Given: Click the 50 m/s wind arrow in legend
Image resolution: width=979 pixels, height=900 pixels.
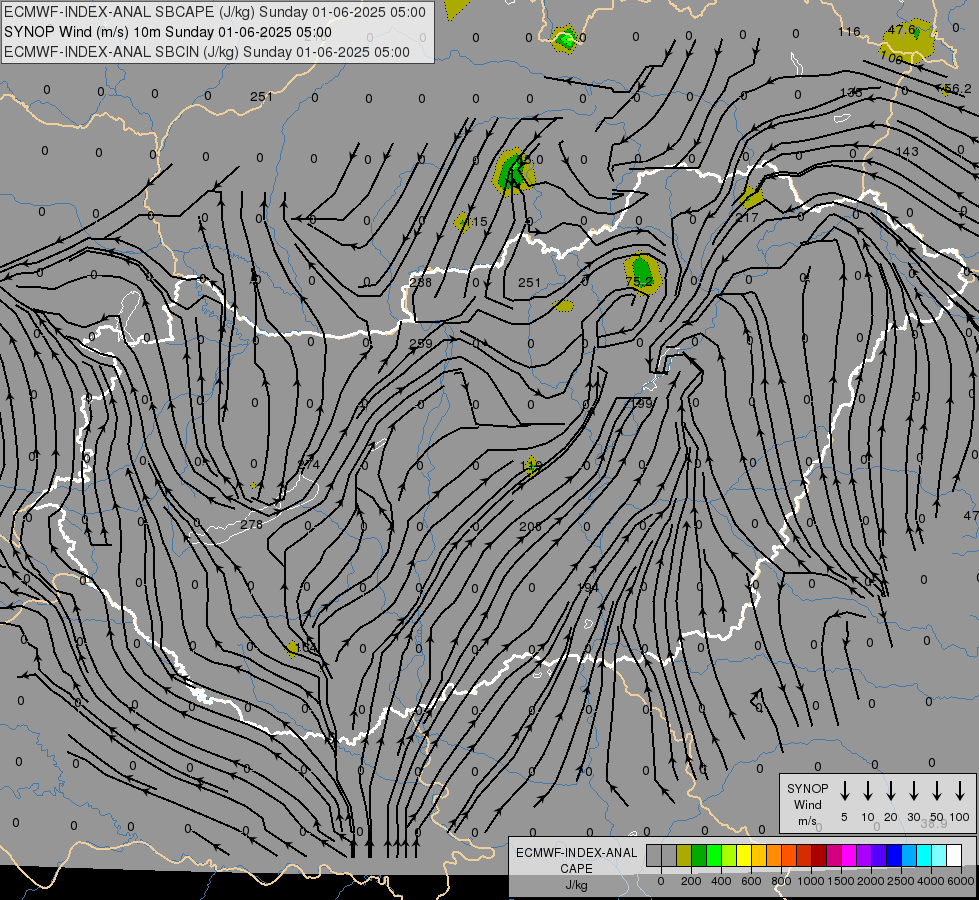Looking at the screenshot, I should (937, 791).
